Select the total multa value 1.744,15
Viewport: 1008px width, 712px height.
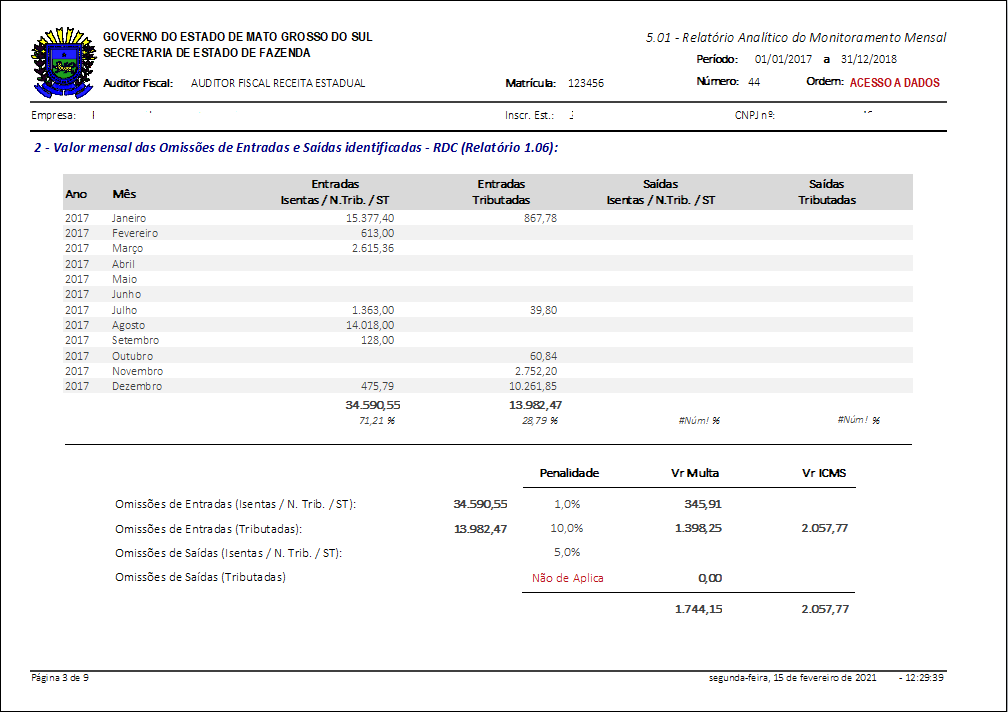point(697,608)
